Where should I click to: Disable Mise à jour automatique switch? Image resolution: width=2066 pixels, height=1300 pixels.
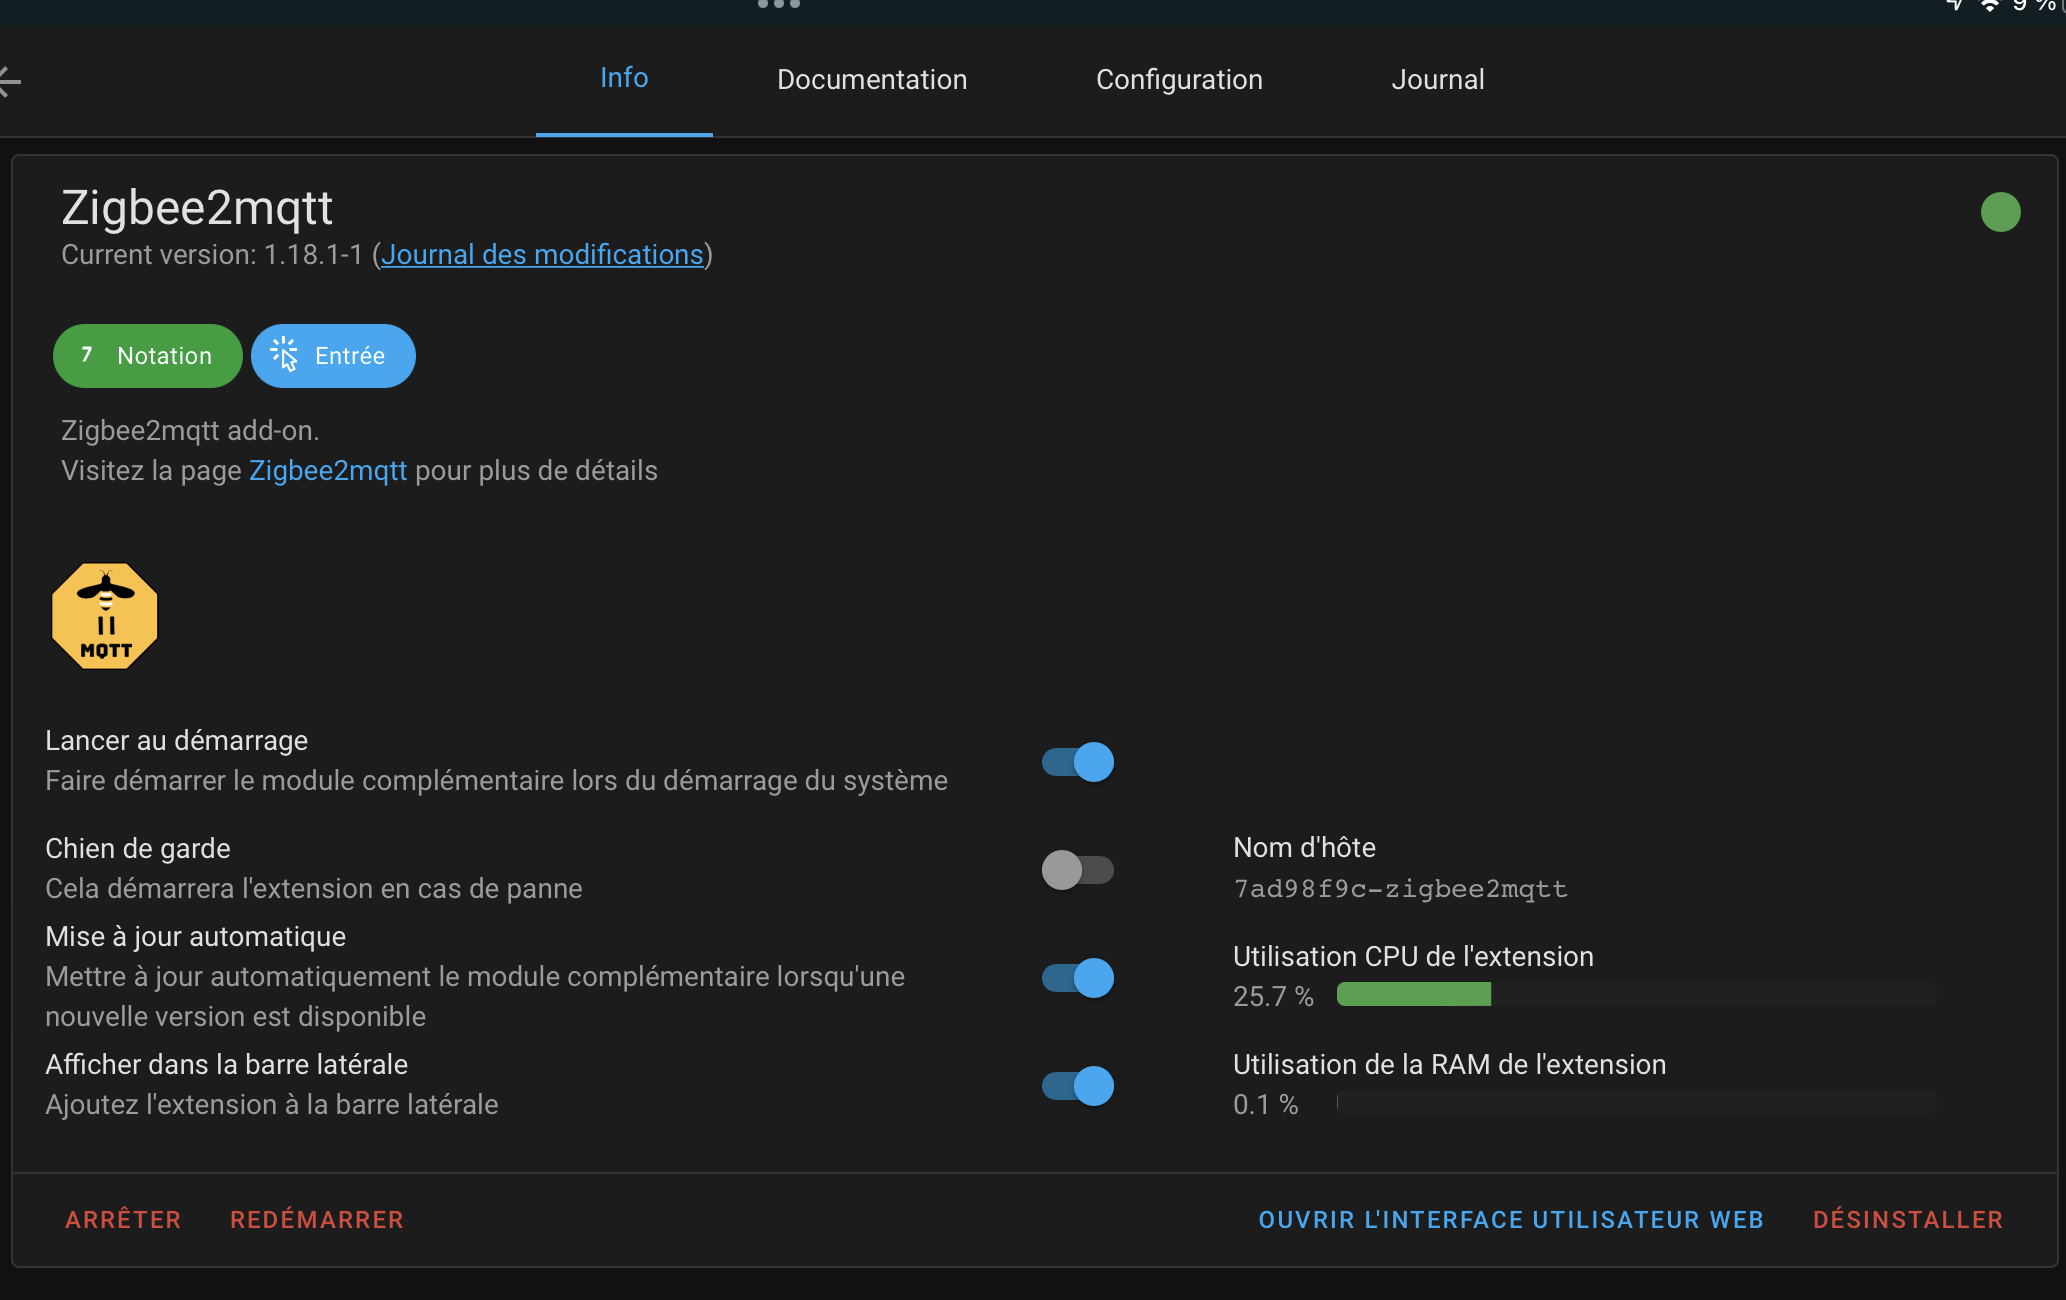pyautogui.click(x=1078, y=978)
